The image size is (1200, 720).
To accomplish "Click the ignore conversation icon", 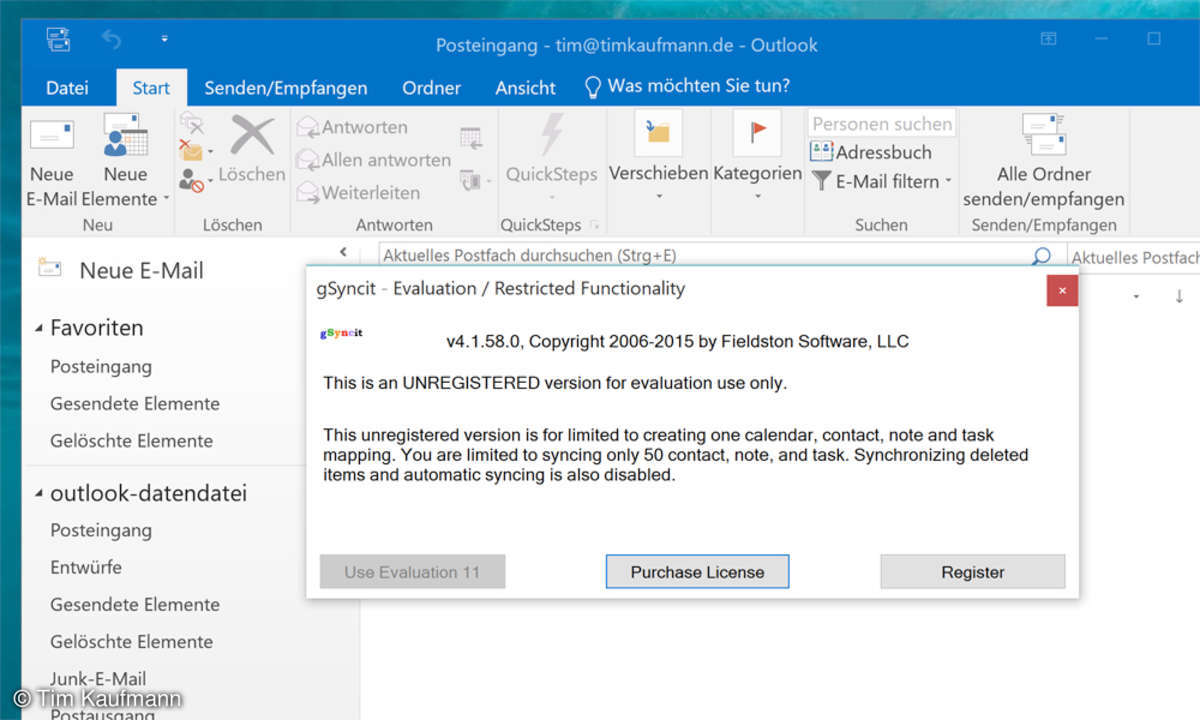I will 190,124.
